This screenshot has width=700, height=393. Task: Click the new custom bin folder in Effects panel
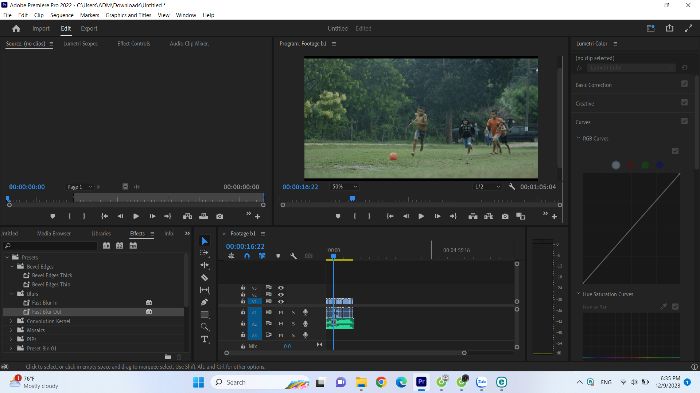[x=168, y=357]
